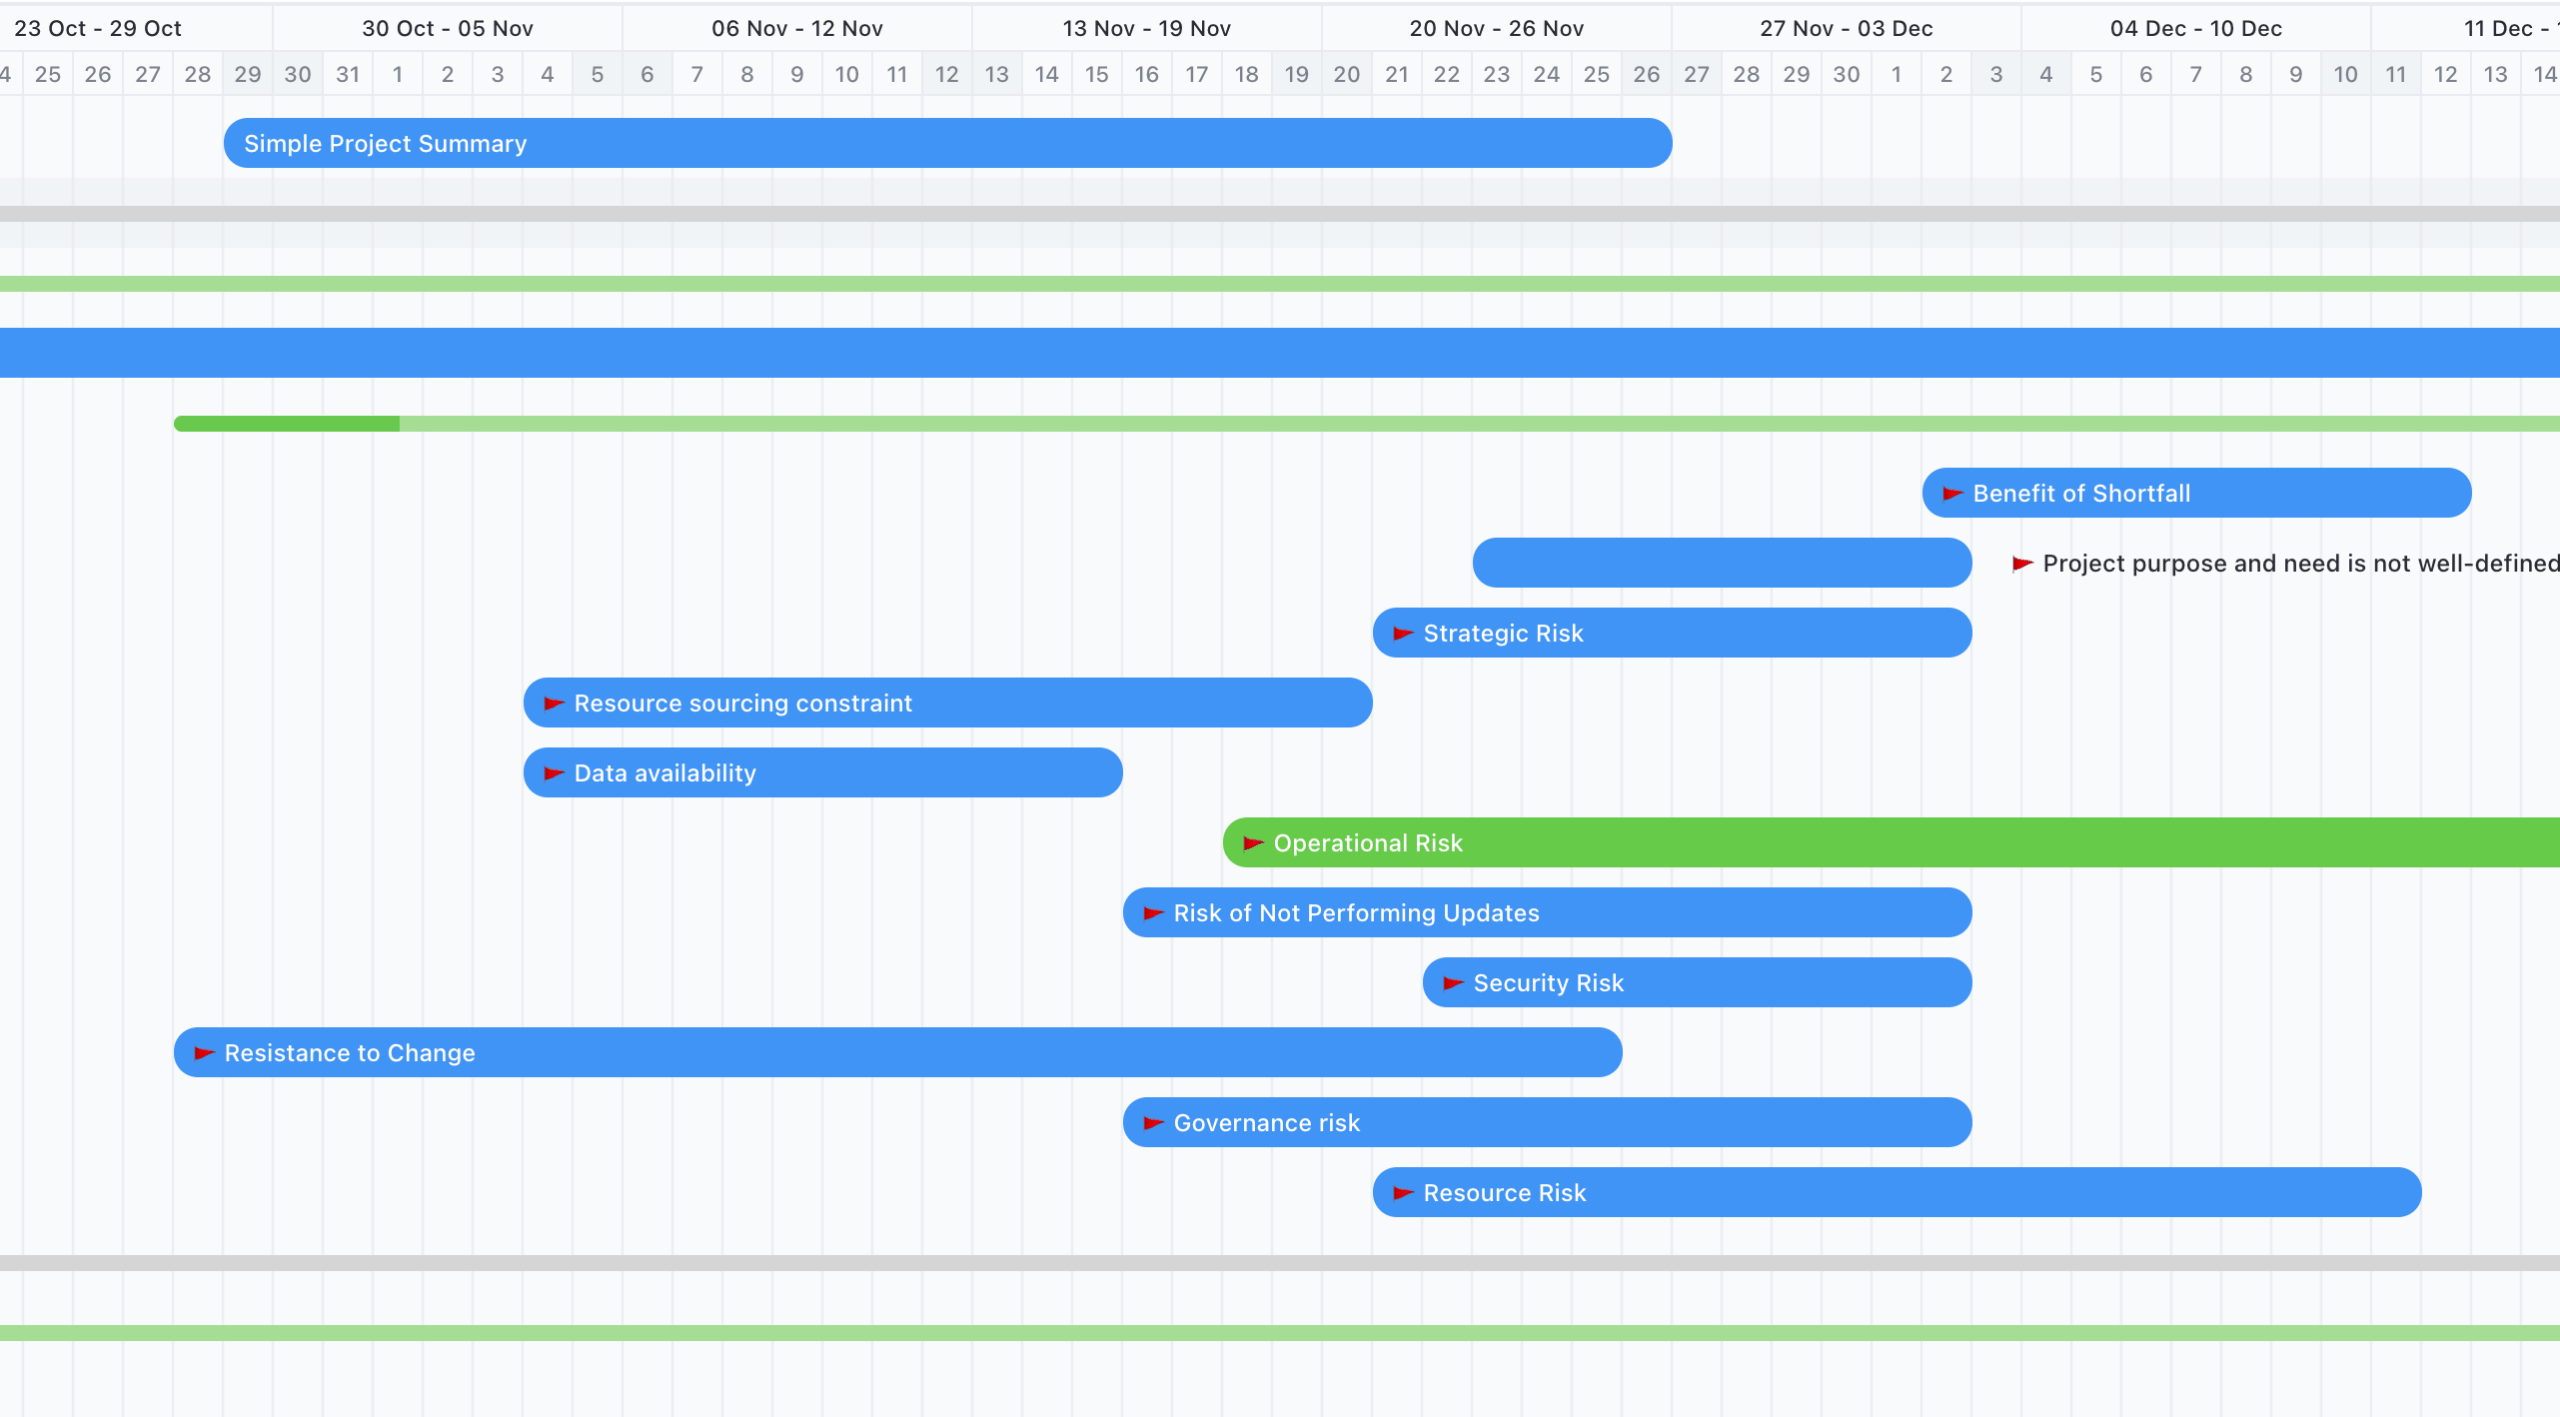Click the flag beside Project purpose label
The width and height of the screenshot is (2560, 1417).
2021,563
